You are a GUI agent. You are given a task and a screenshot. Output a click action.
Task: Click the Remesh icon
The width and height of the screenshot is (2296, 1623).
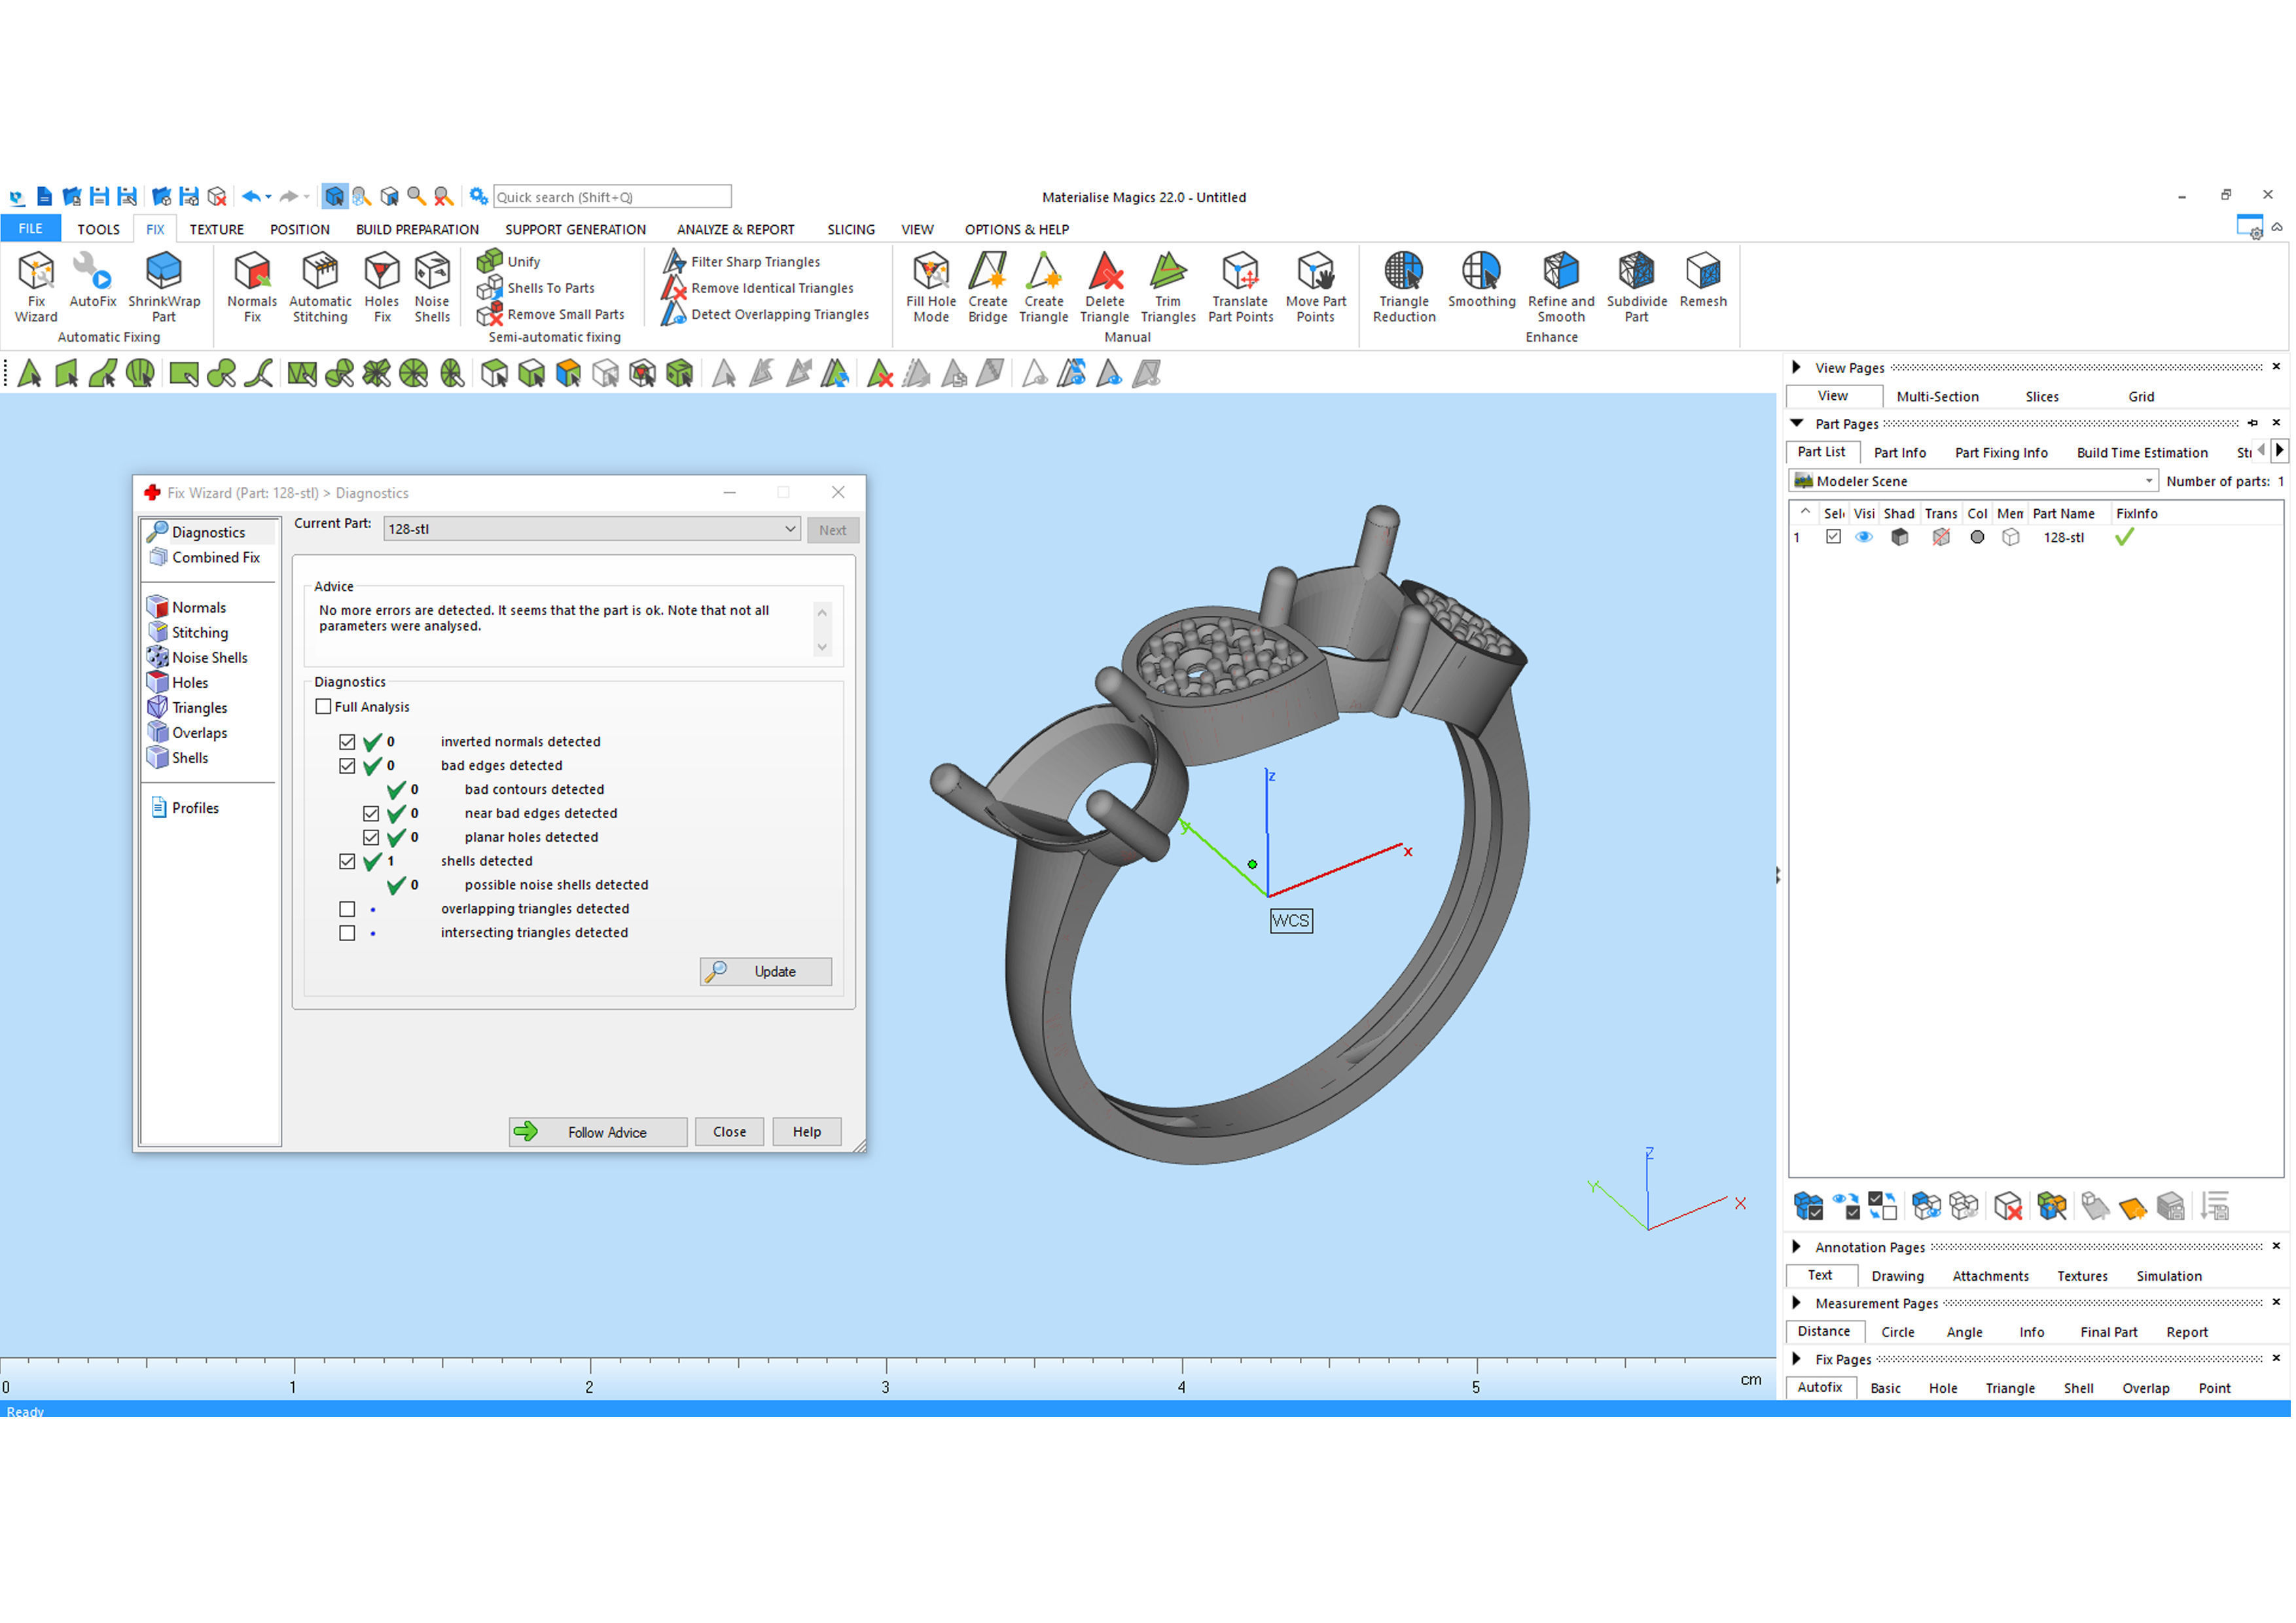1703,280
